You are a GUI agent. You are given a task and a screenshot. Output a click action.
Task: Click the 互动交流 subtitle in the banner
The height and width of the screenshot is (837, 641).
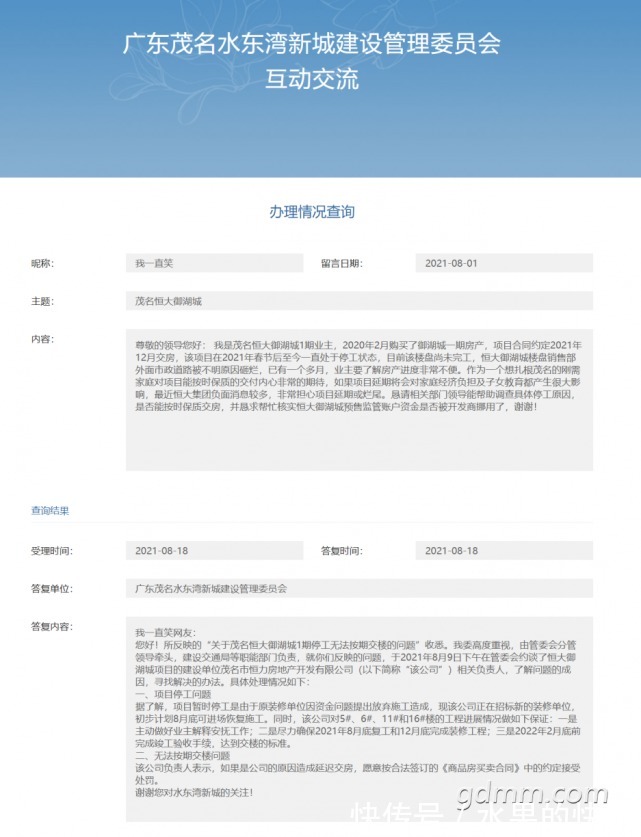(x=312, y=80)
